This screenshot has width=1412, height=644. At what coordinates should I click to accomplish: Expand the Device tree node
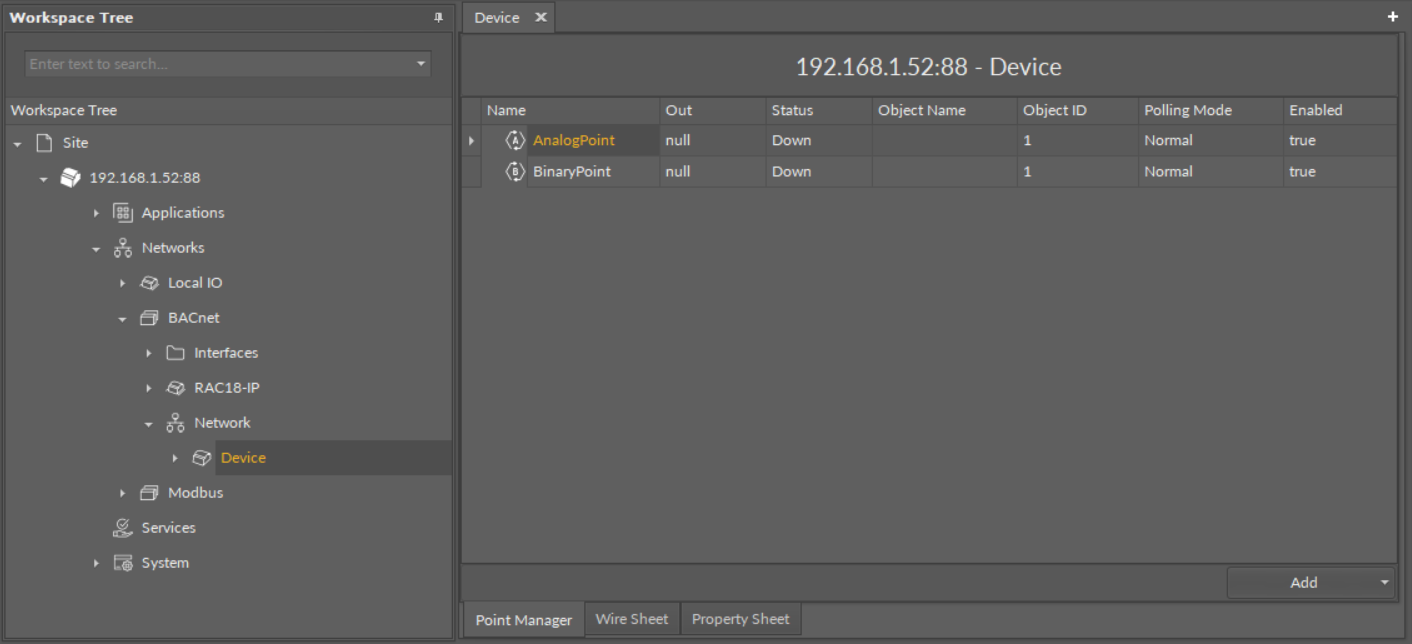point(176,457)
